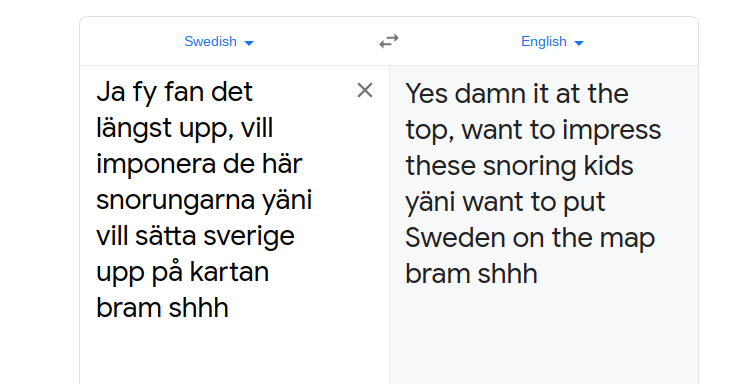Click "Yes damn it" in translated text
Viewport: 729px width, 384px height.
click(x=477, y=94)
